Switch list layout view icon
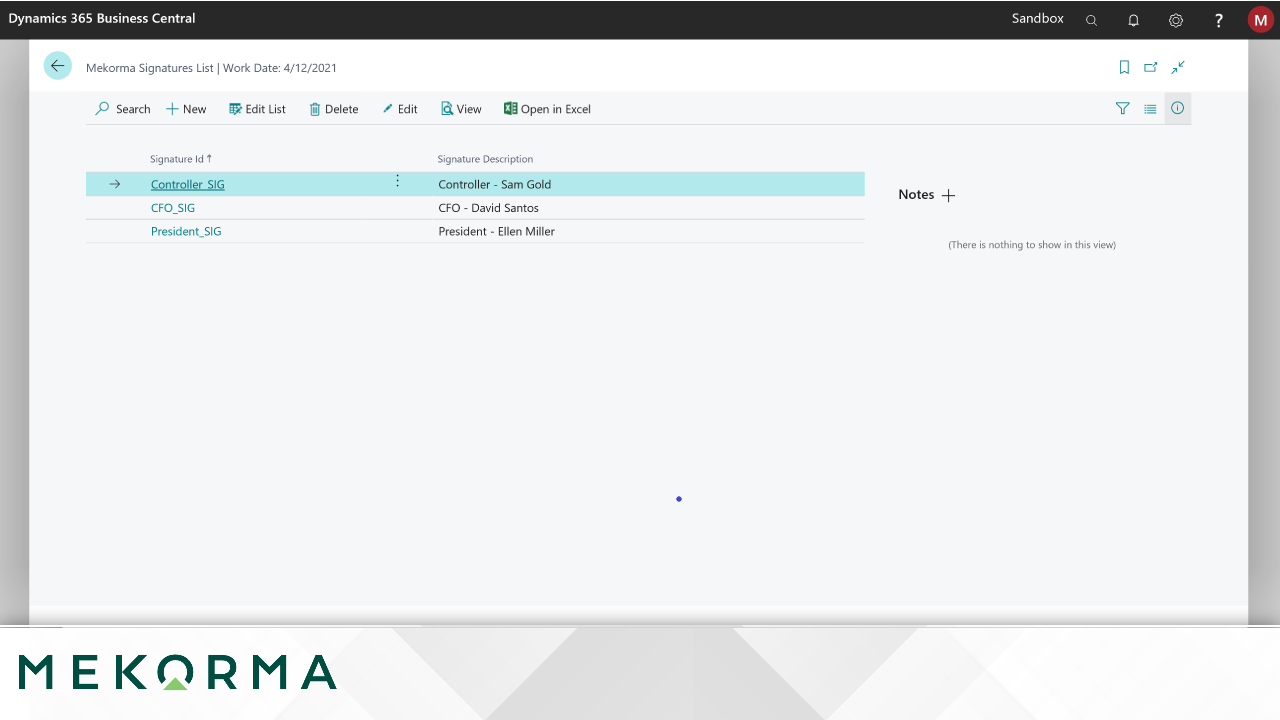This screenshot has width=1280, height=720. (1150, 108)
